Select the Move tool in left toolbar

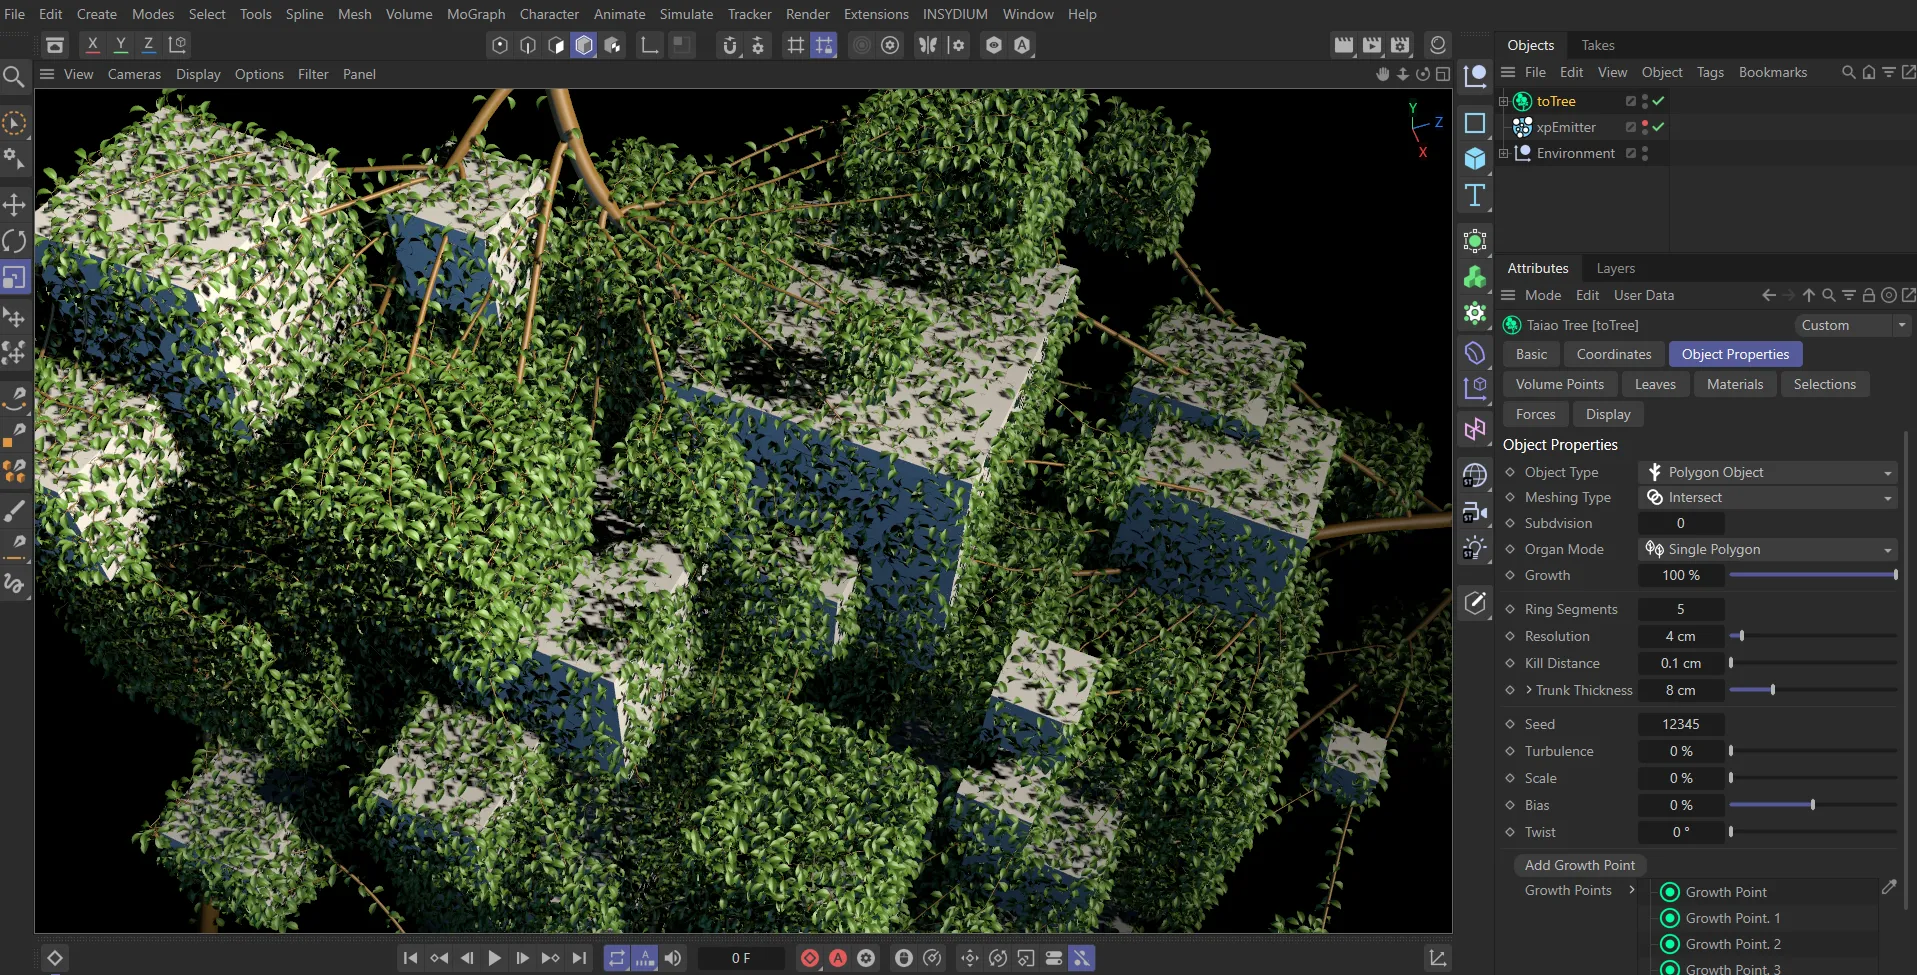click(x=14, y=205)
